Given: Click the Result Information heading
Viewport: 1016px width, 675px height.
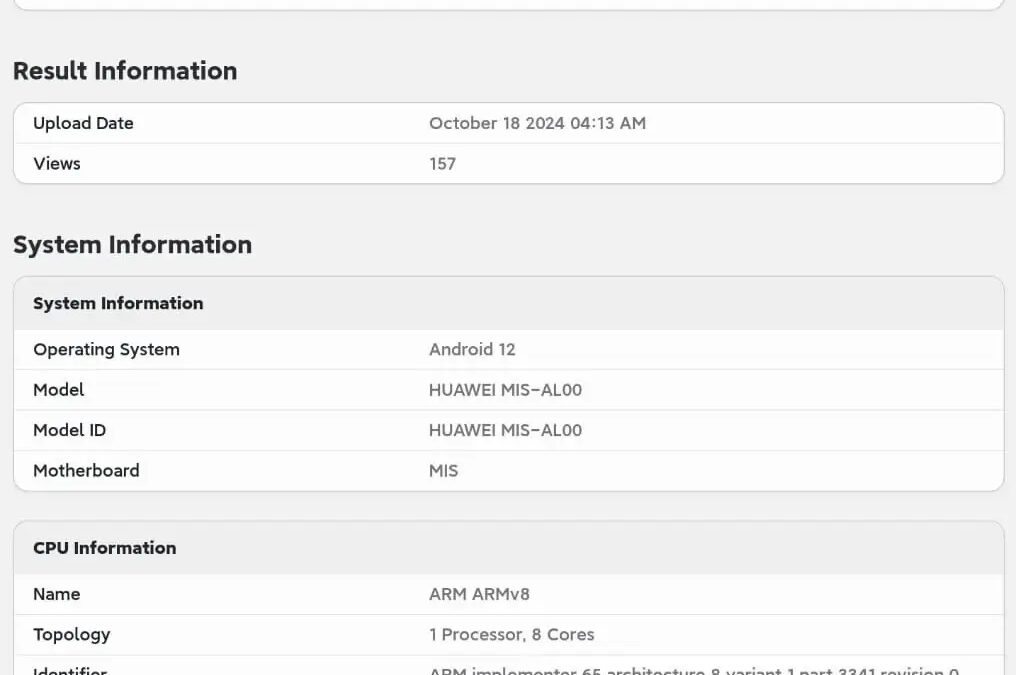Looking at the screenshot, I should (x=125, y=70).
